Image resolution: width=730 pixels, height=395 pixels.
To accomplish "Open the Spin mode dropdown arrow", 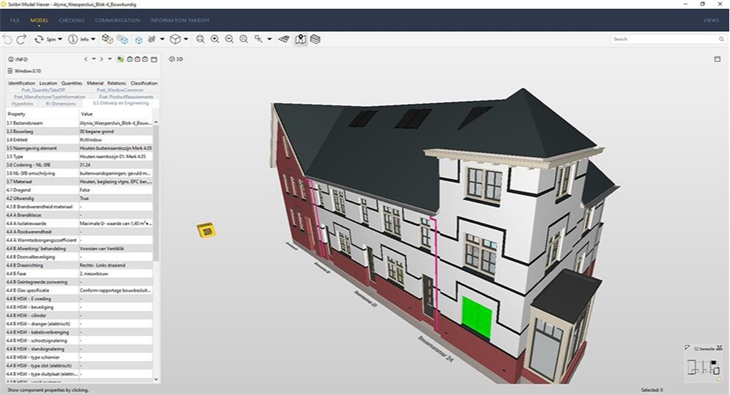I will tap(60, 40).
